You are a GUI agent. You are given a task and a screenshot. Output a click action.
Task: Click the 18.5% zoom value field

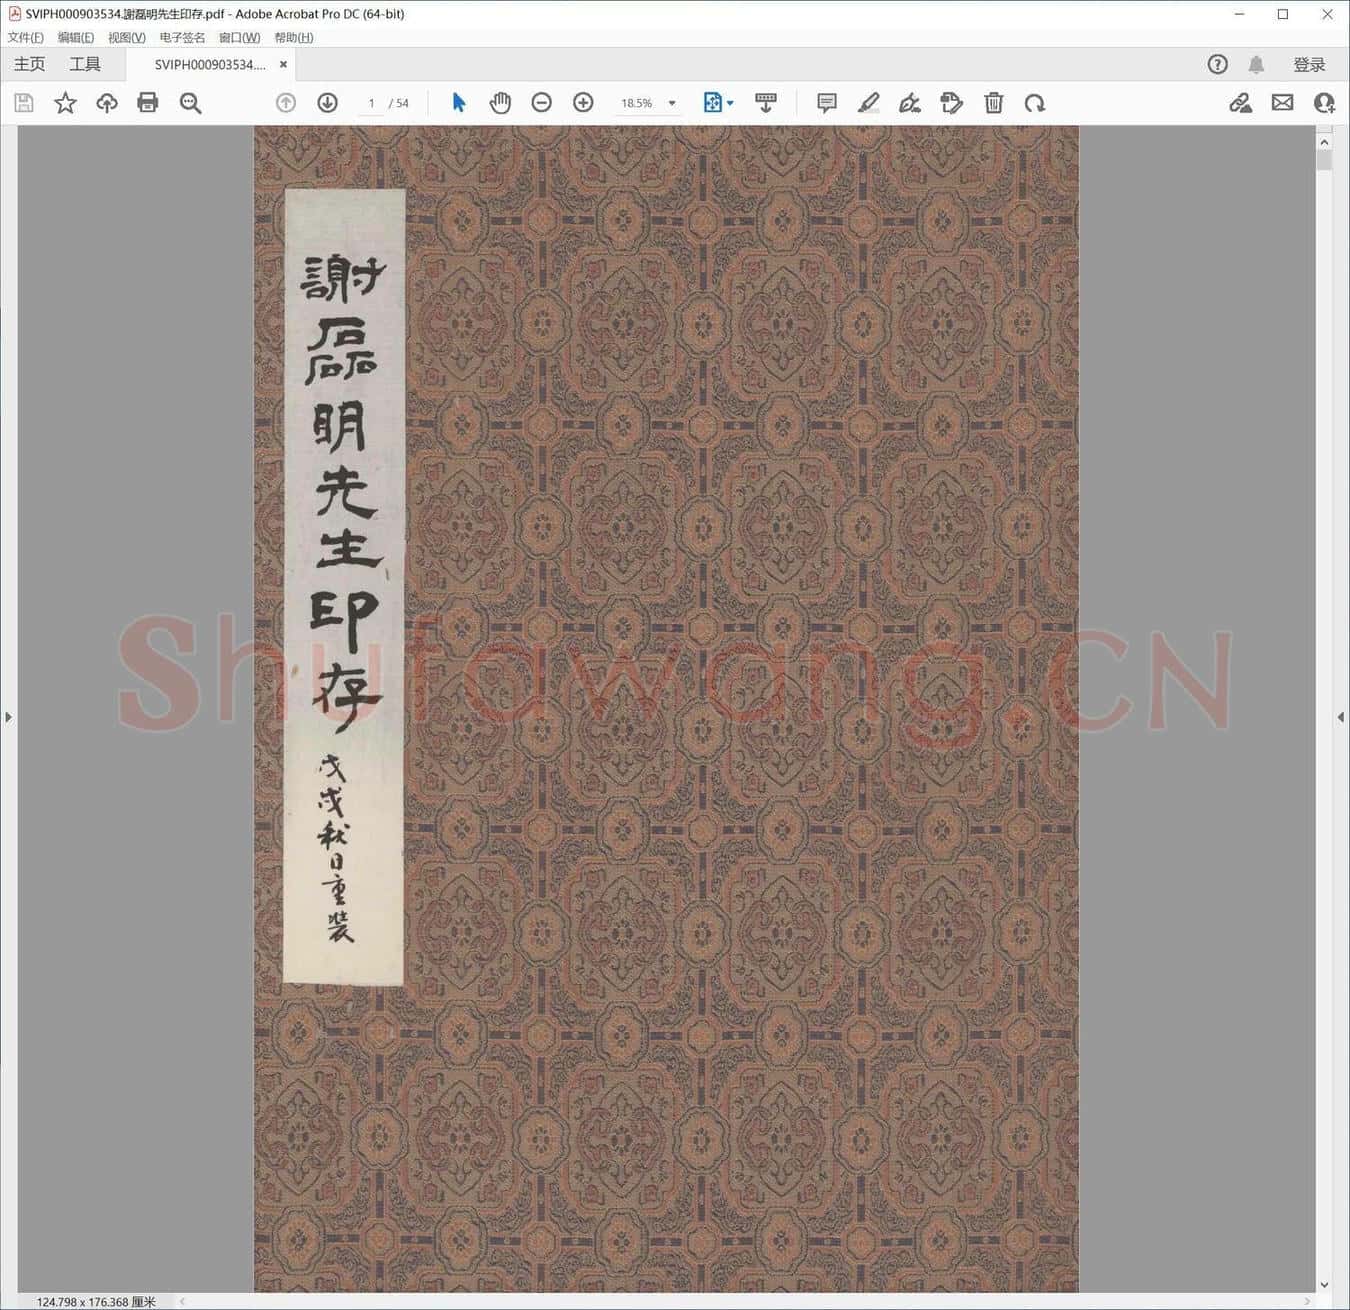coord(637,103)
